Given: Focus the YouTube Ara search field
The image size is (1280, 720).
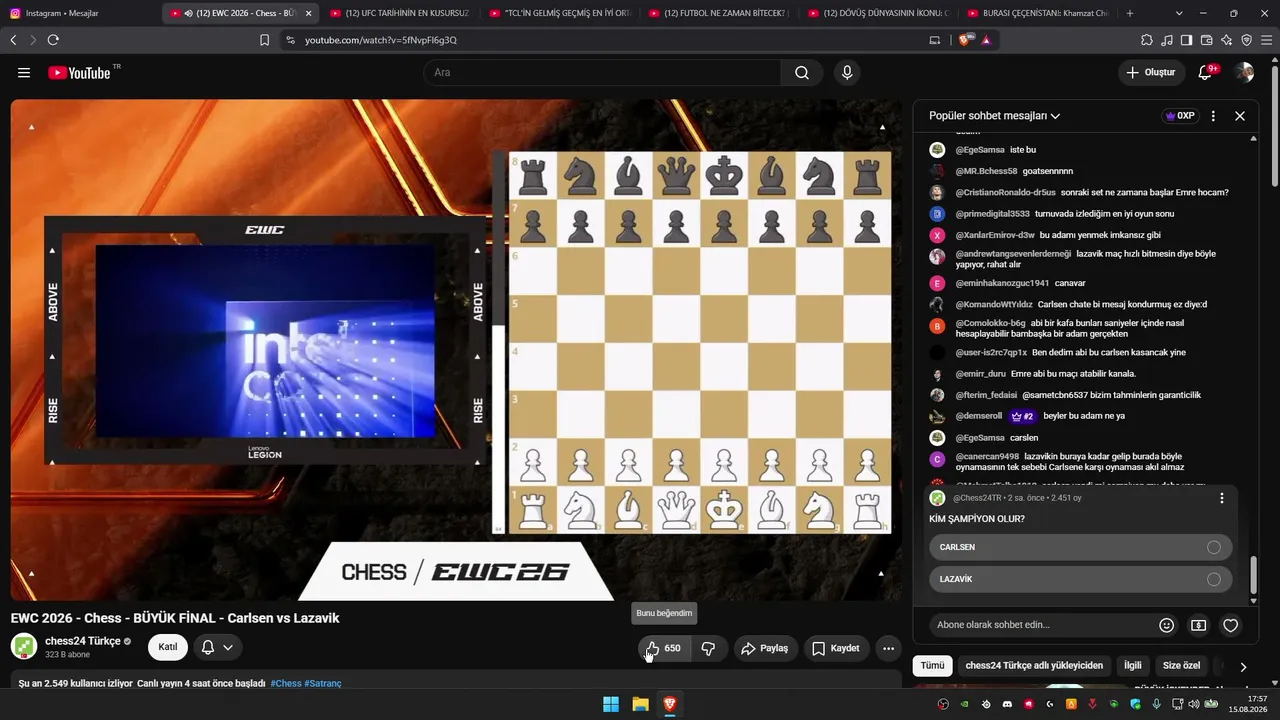Looking at the screenshot, I should [602, 73].
